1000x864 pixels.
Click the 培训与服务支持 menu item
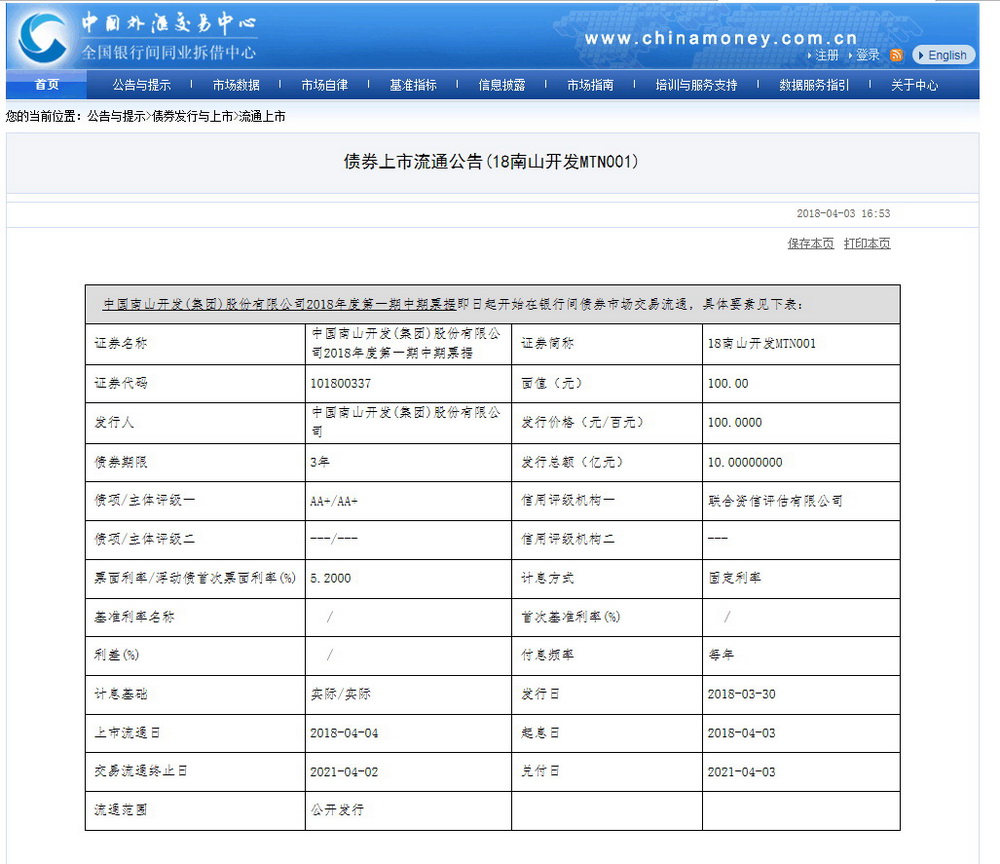(696, 86)
